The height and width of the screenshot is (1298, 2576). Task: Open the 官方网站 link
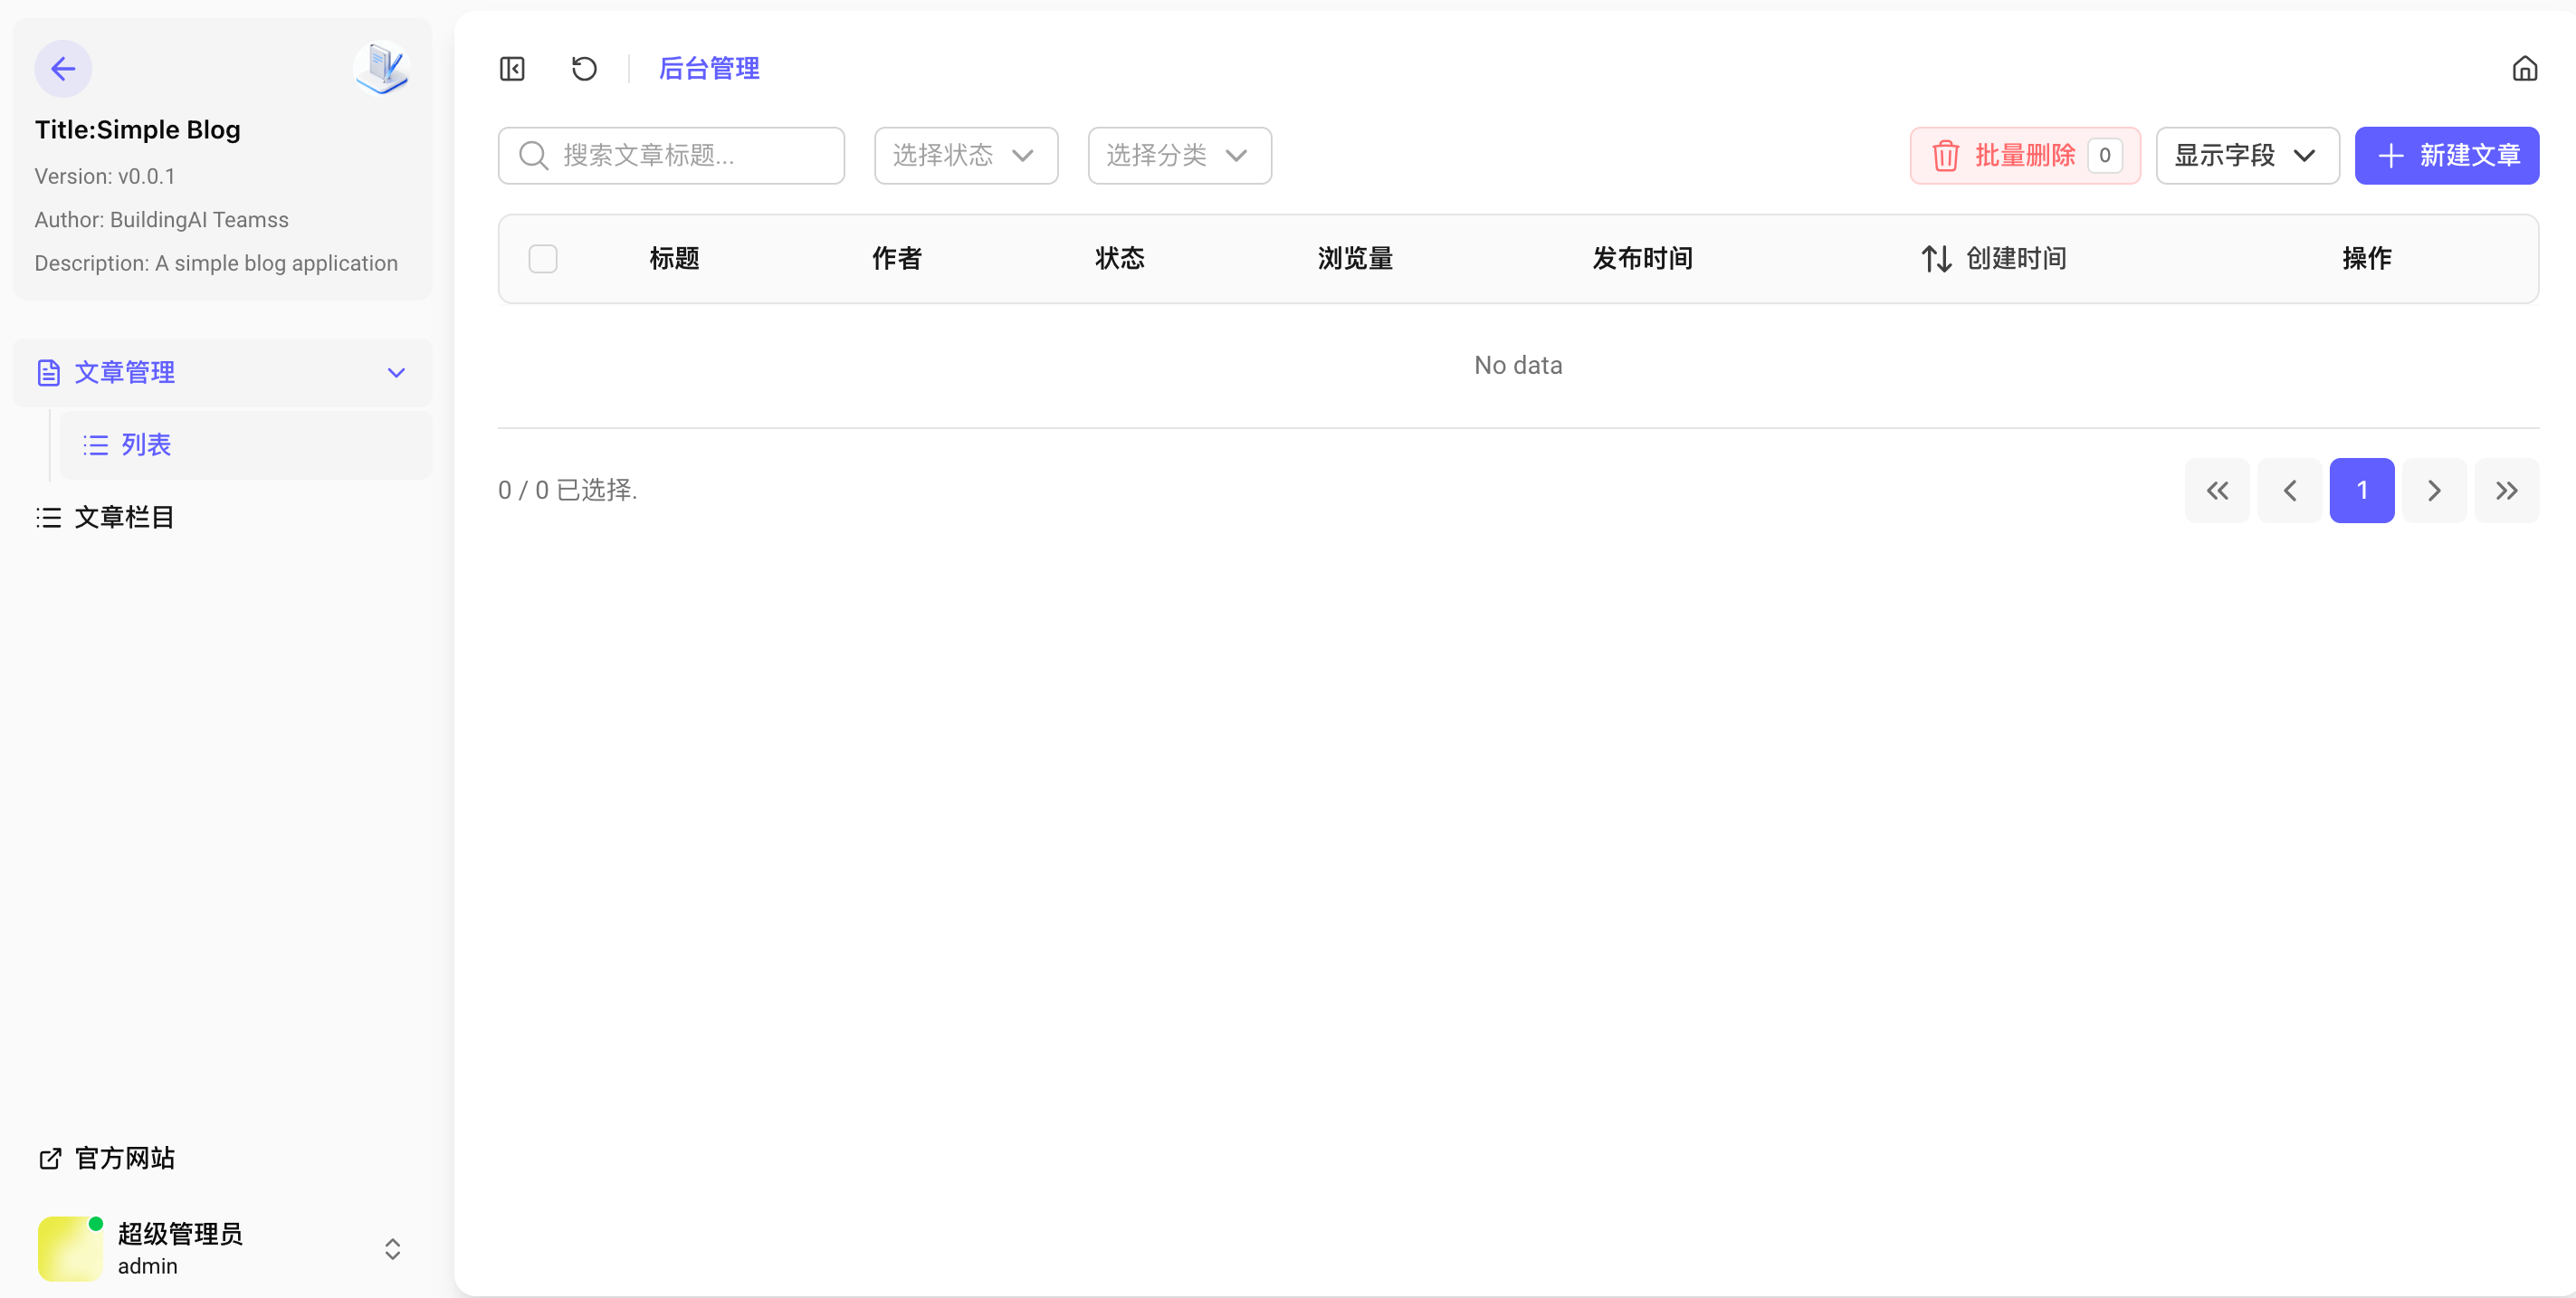(x=124, y=1158)
